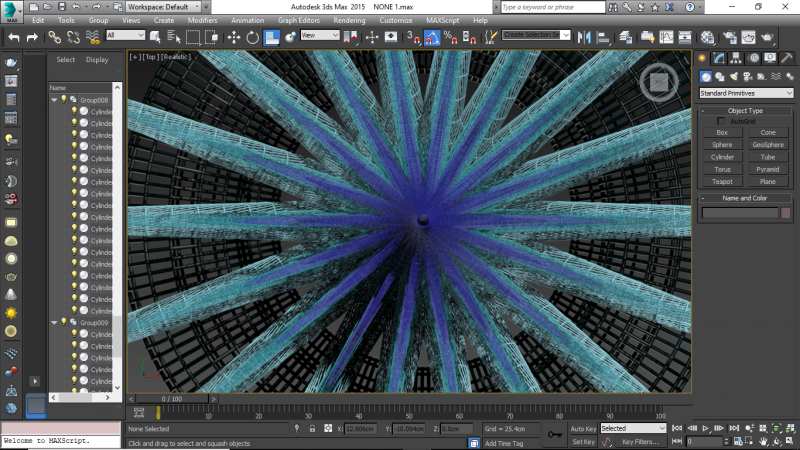The width and height of the screenshot is (800, 450).
Task: Click the Key Filters button
Action: pos(640,442)
